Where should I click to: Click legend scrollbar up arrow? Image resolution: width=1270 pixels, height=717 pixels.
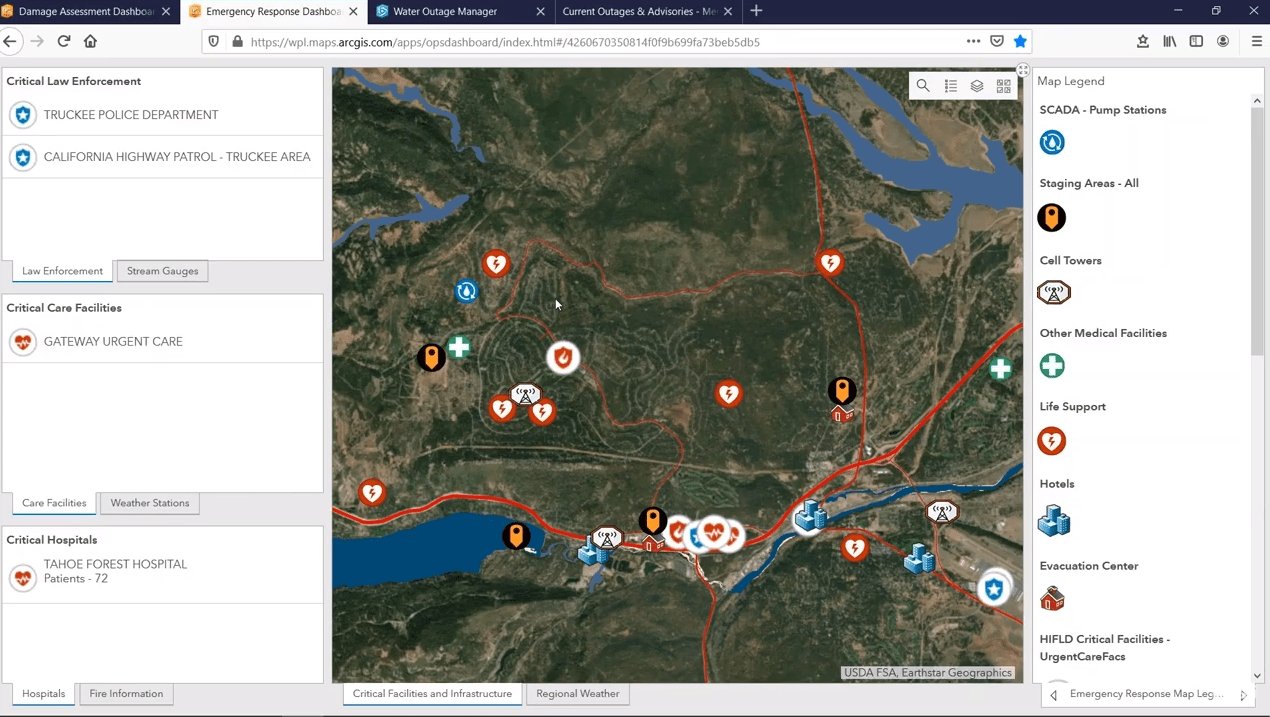click(1257, 101)
